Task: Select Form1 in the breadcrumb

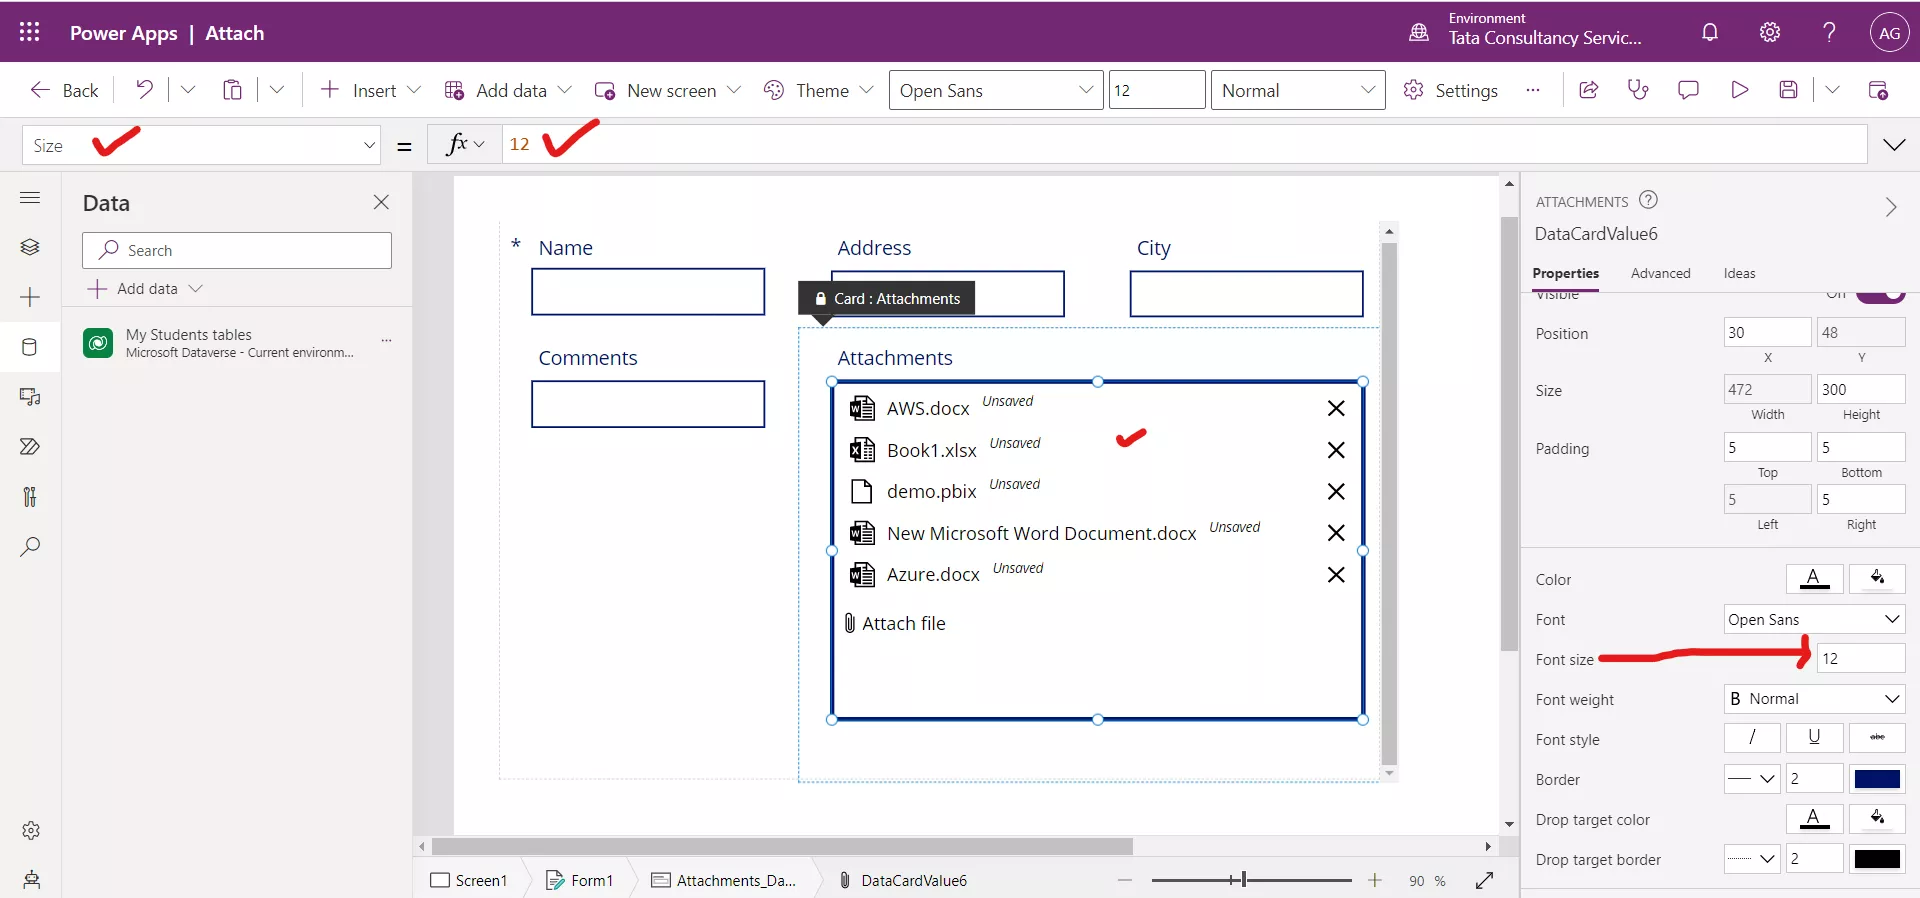Action: tap(579, 880)
